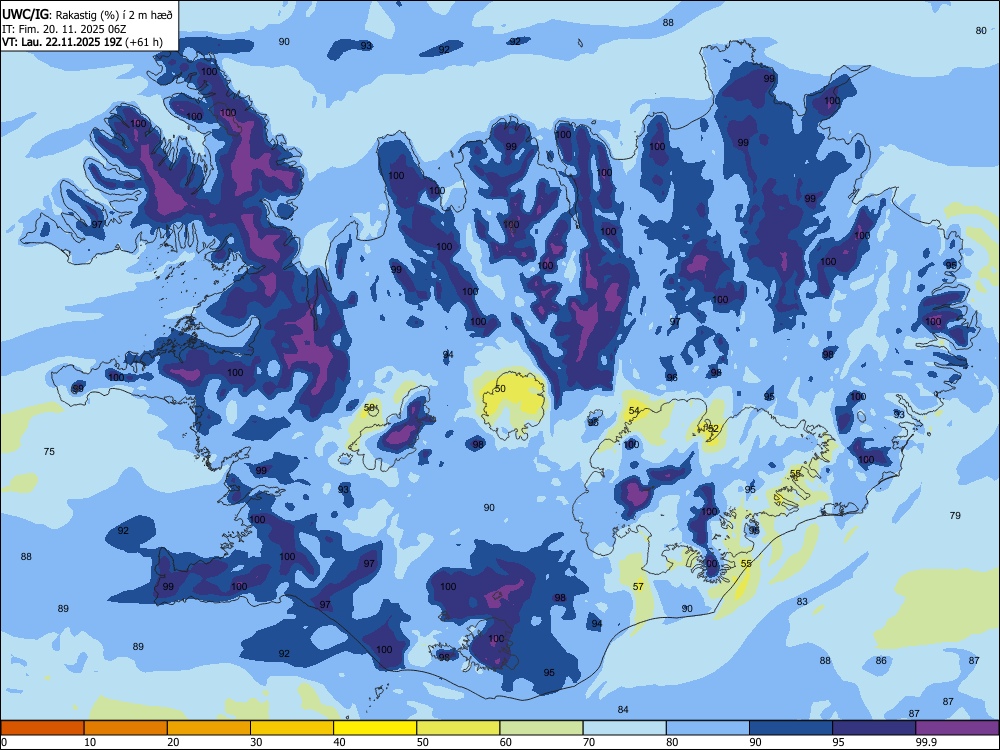This screenshot has width=1000, height=750.
Task: Click the '56' humidity value label
Action: point(795,474)
